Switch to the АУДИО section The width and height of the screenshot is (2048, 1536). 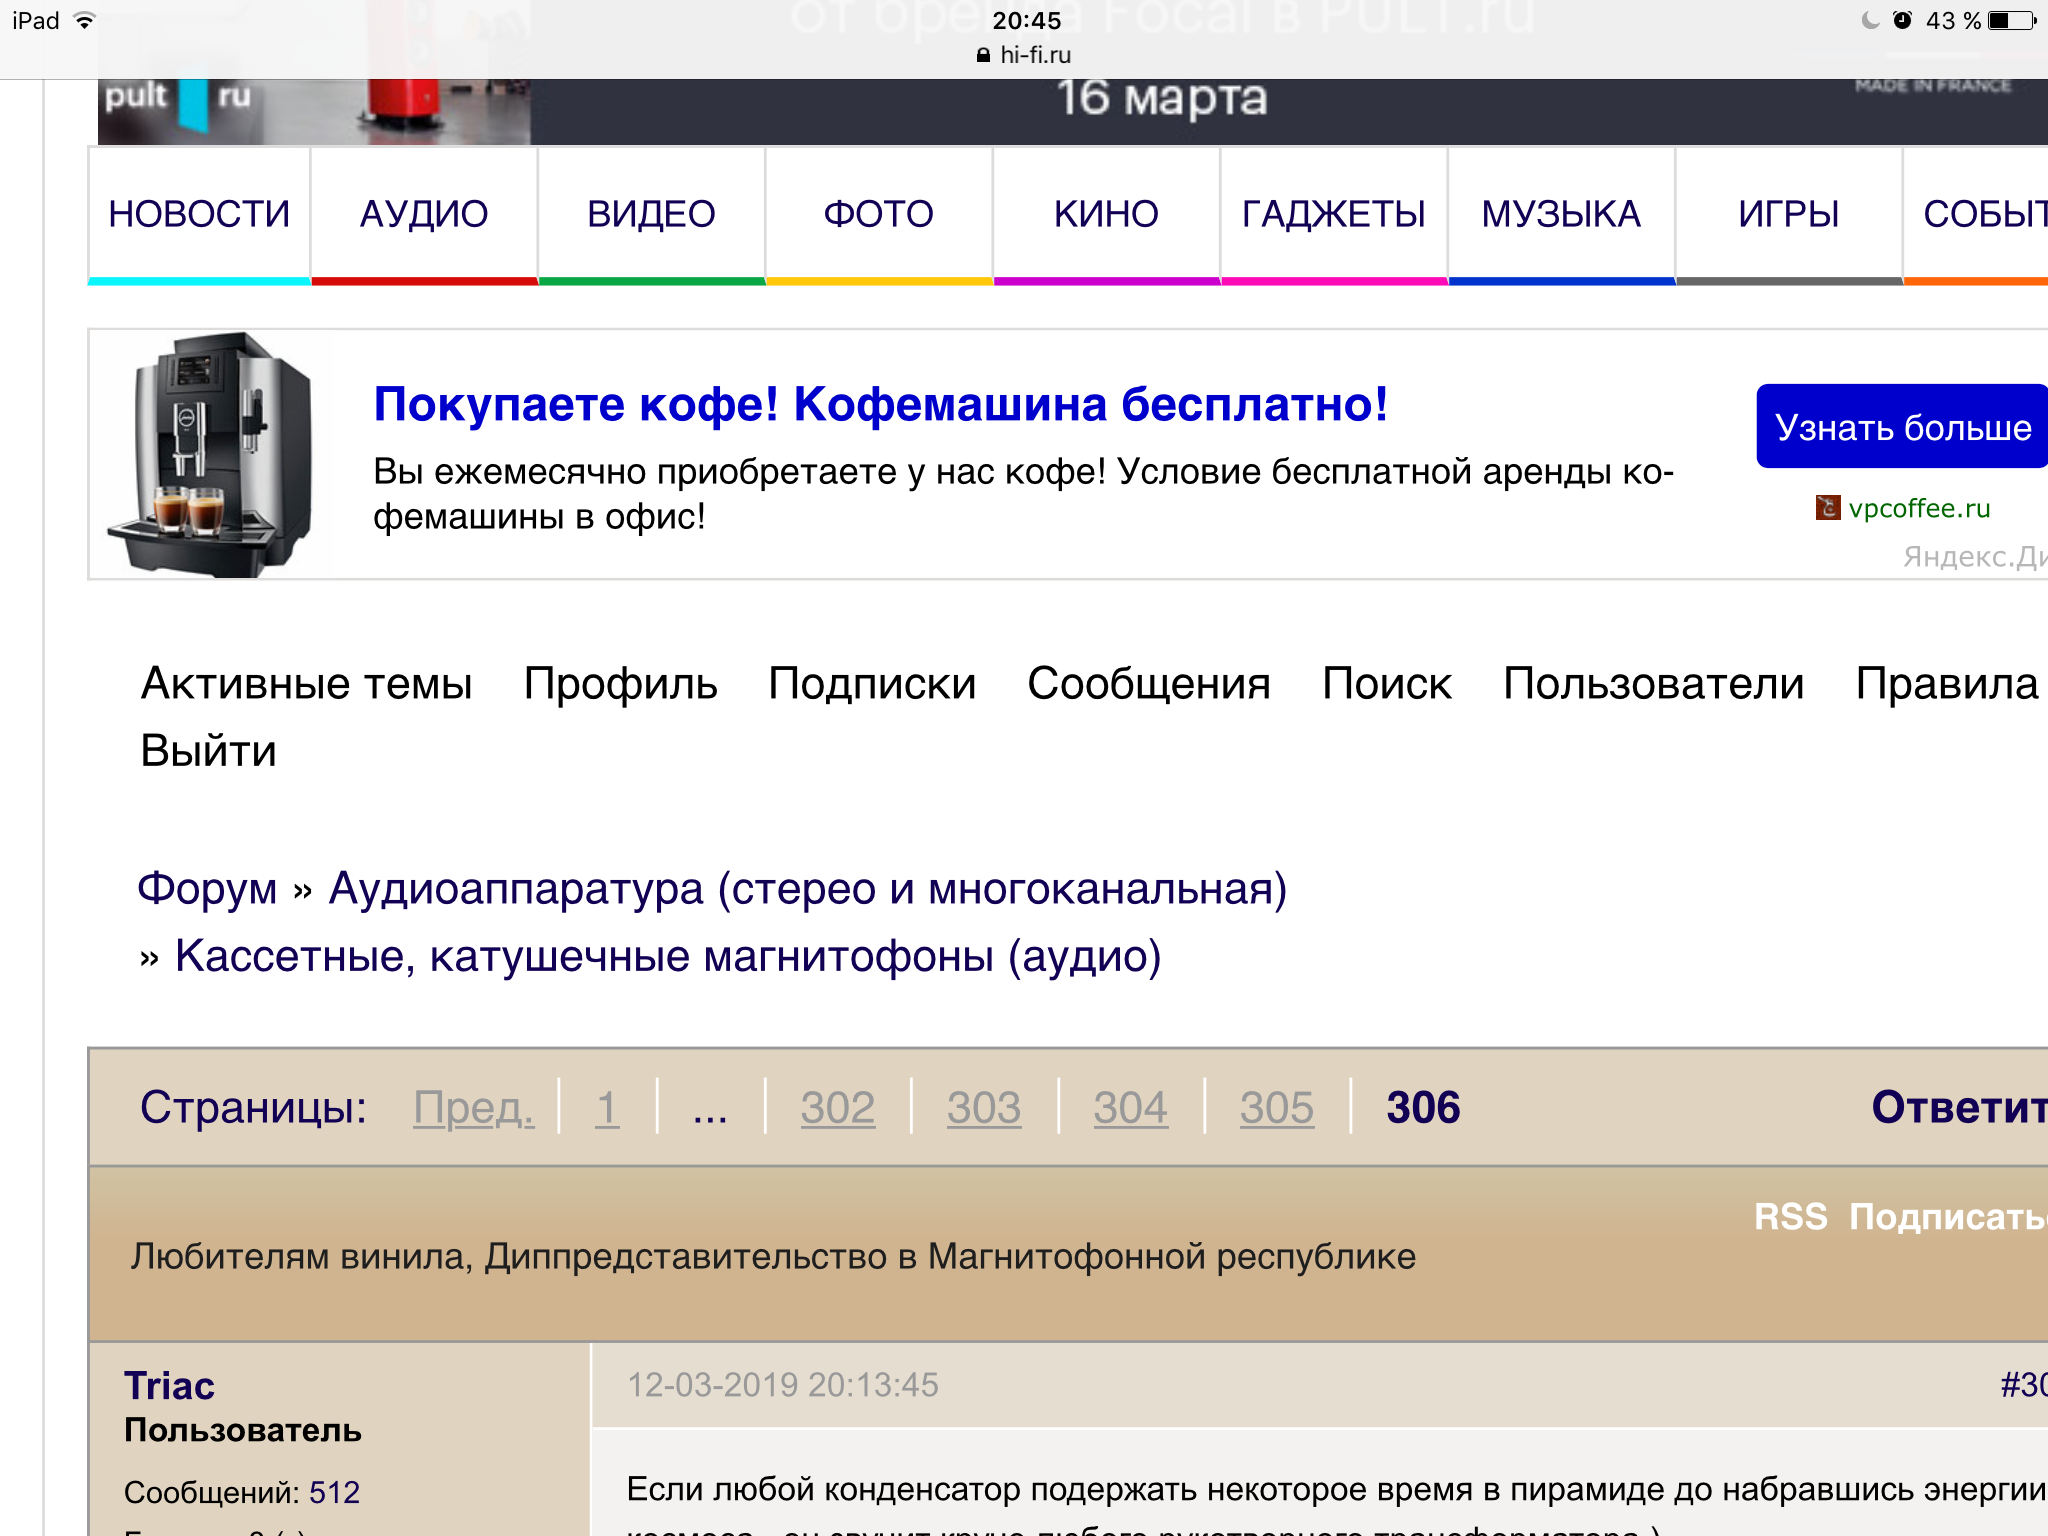pyautogui.click(x=424, y=214)
